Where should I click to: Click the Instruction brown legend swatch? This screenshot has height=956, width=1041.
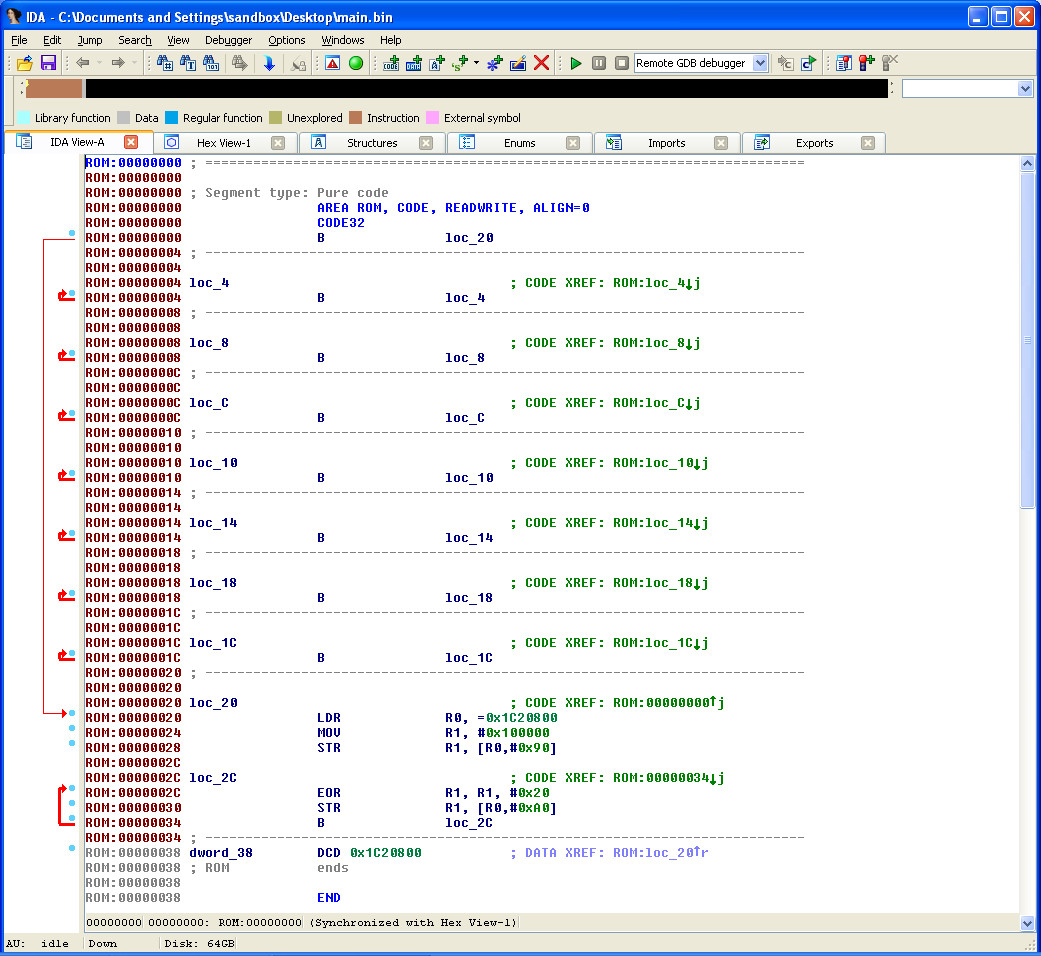[x=355, y=118]
